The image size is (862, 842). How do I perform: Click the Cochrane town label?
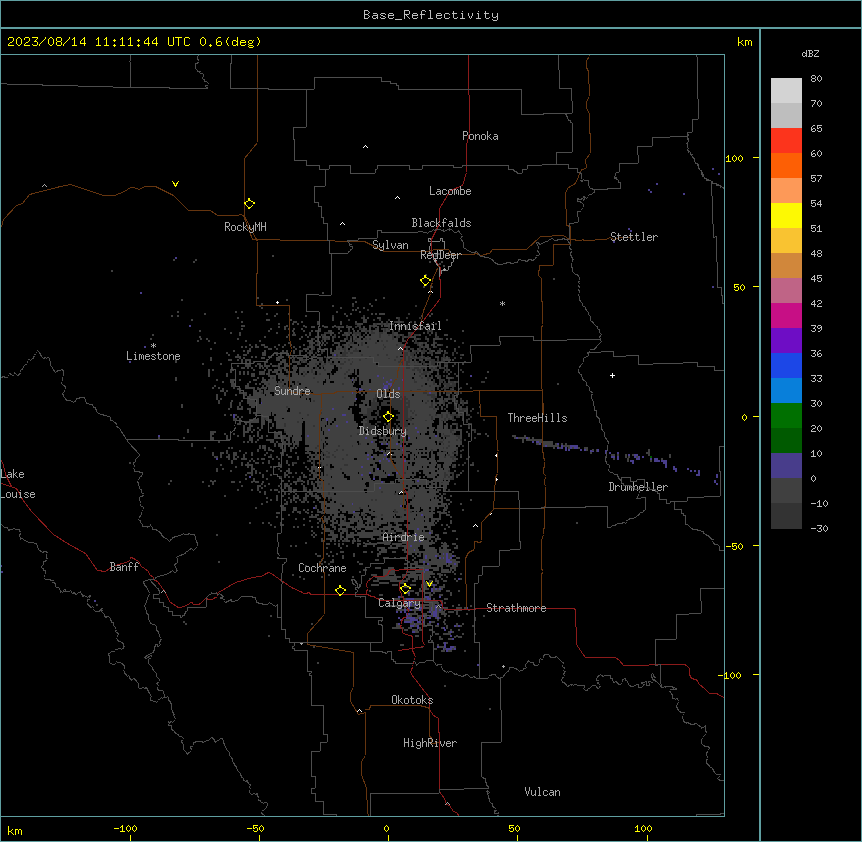coord(322,568)
